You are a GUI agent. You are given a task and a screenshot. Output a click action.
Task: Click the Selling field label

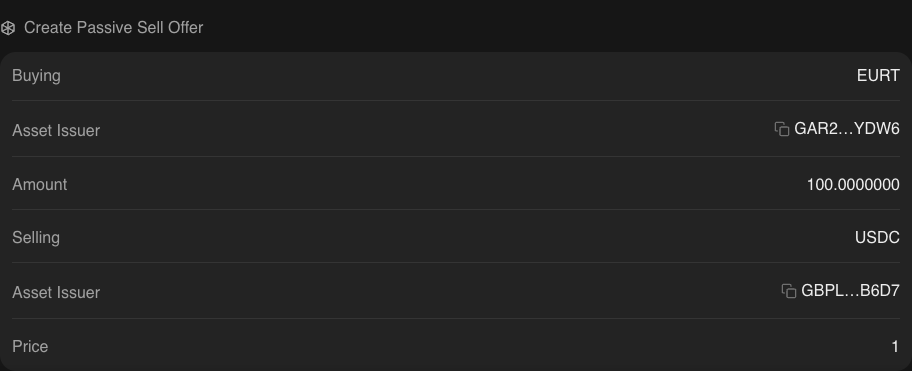tap(36, 238)
